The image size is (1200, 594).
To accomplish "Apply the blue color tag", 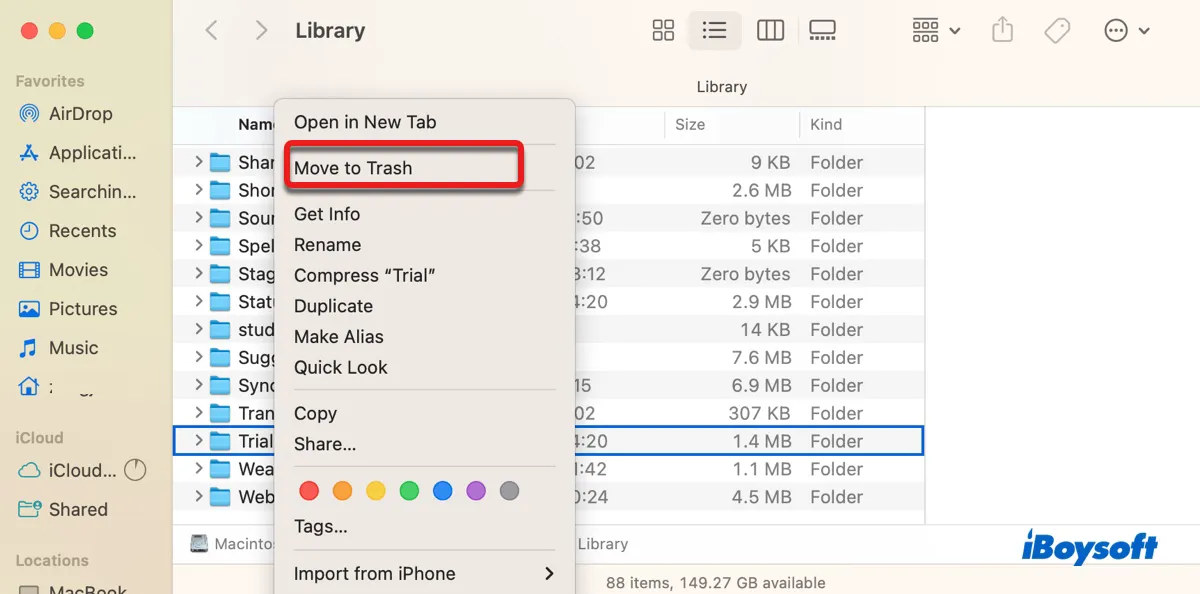I will pyautogui.click(x=442, y=491).
